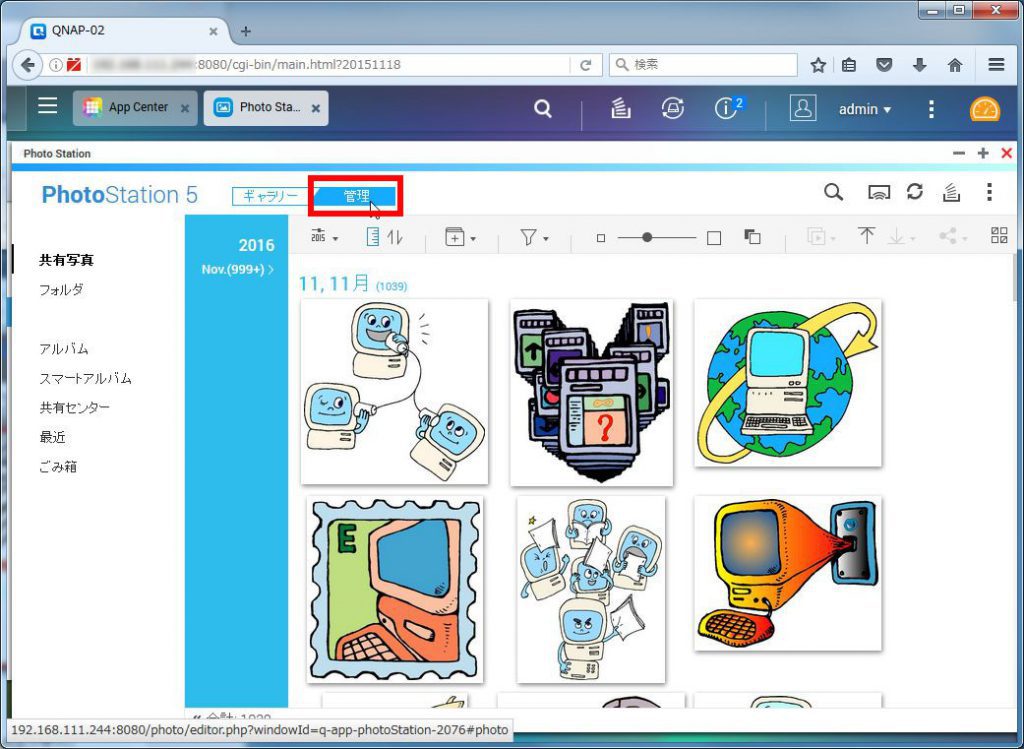Open 最近 in the sidebar
Image resolution: width=1024 pixels, height=749 pixels.
coord(52,437)
